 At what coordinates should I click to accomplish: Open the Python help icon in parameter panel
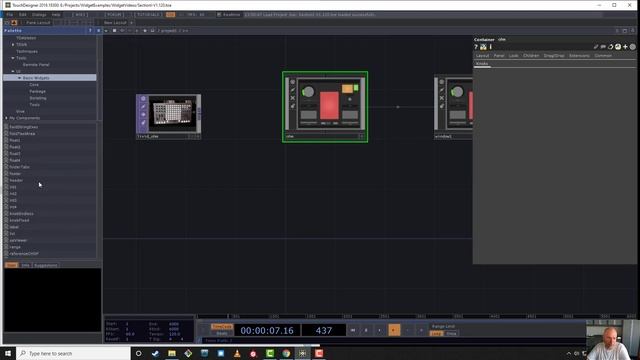[x=483, y=47]
